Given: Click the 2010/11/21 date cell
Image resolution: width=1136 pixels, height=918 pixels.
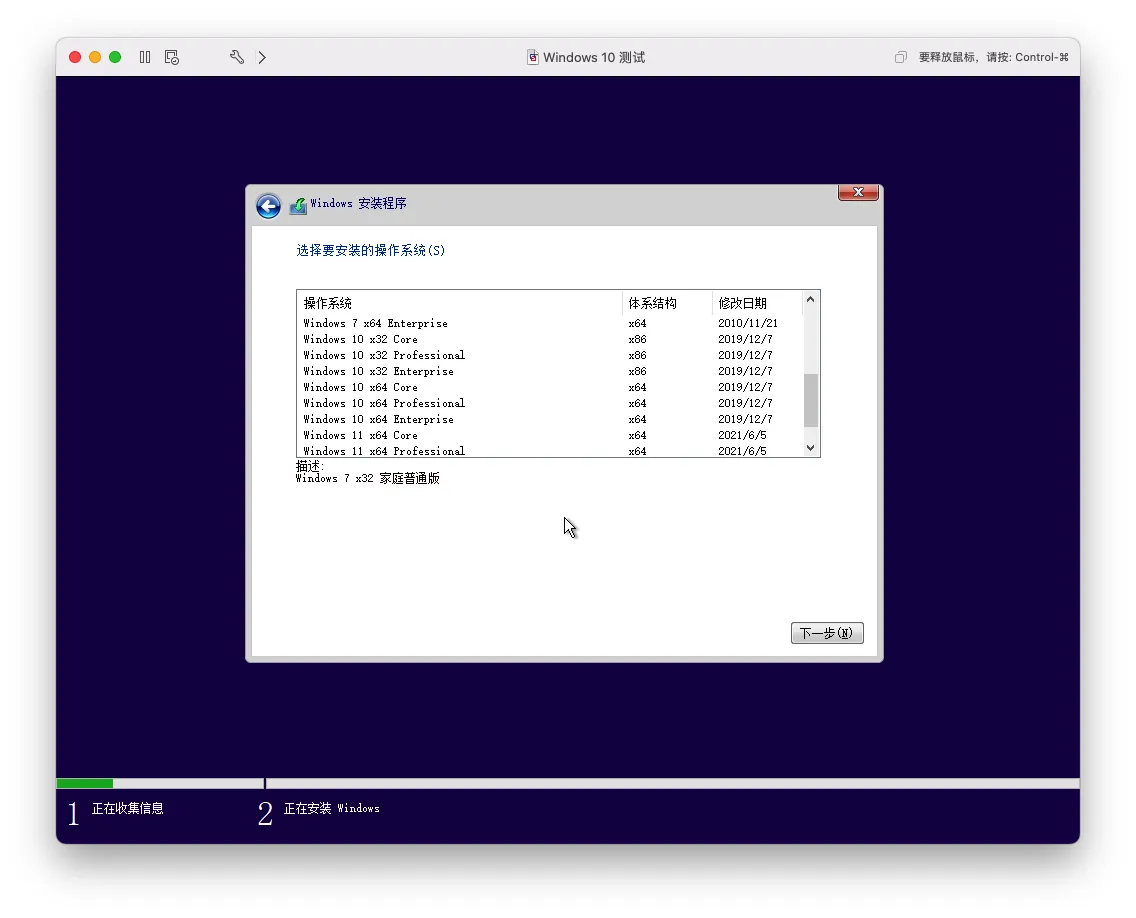Looking at the screenshot, I should 748,323.
